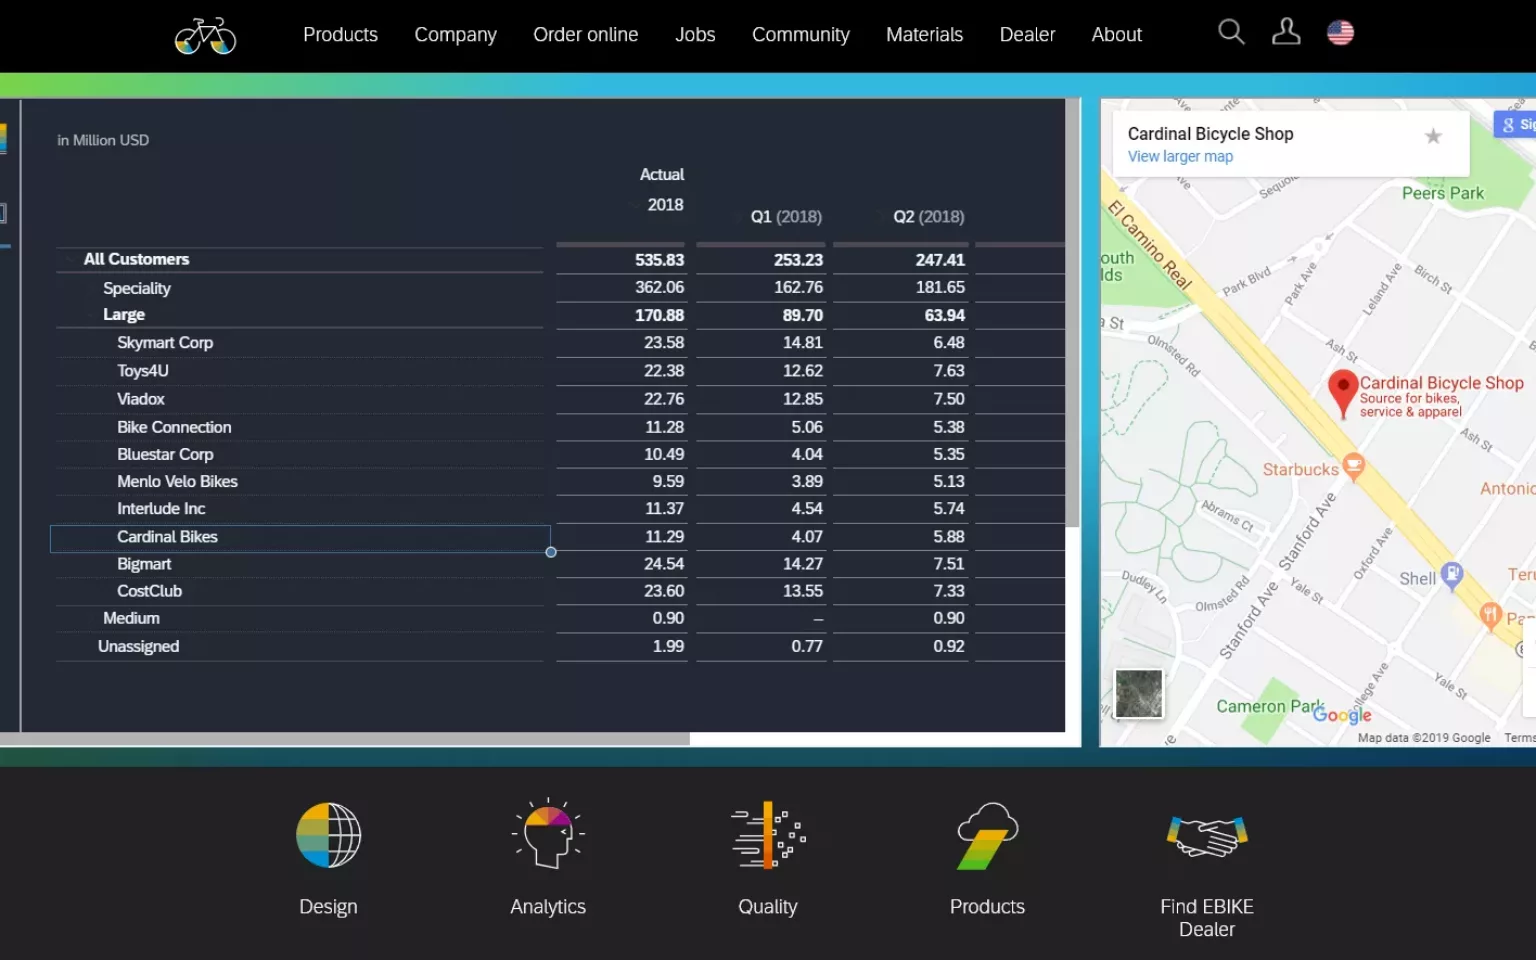Click the Shell marker on the map
1536x960 pixels.
1452,575
